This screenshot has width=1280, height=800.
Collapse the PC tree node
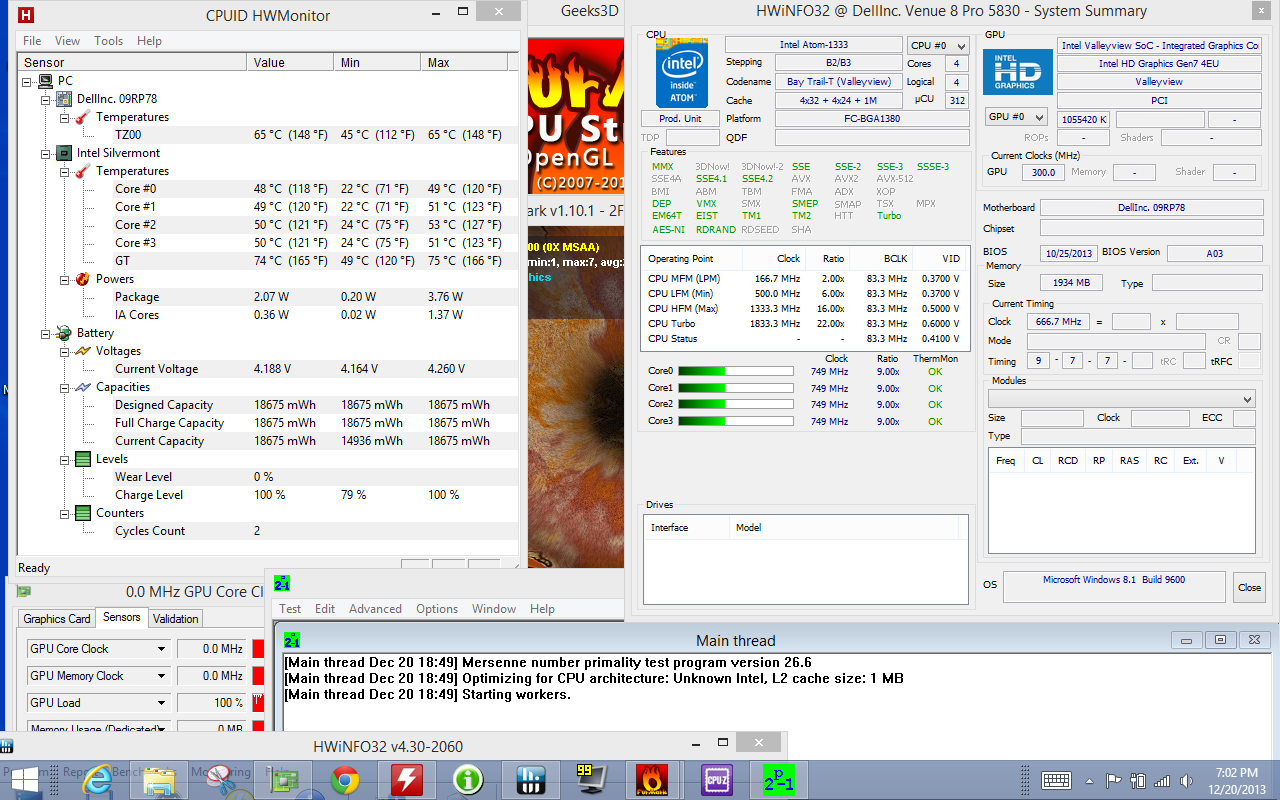(27, 81)
